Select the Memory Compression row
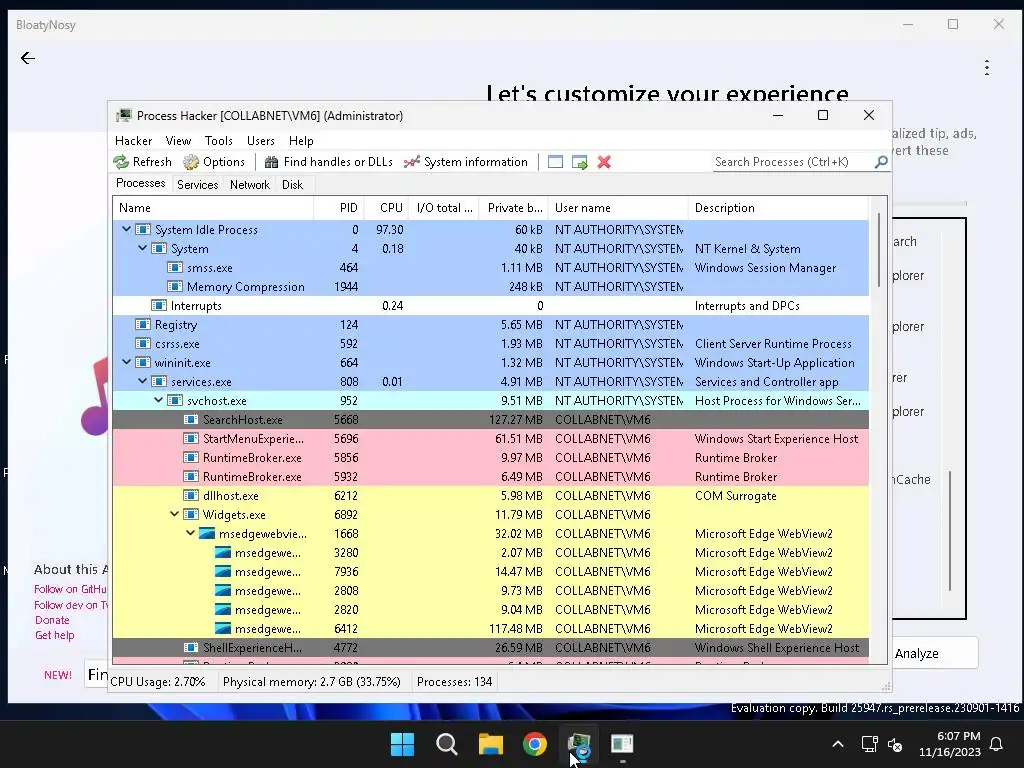1024x768 pixels. (x=490, y=287)
